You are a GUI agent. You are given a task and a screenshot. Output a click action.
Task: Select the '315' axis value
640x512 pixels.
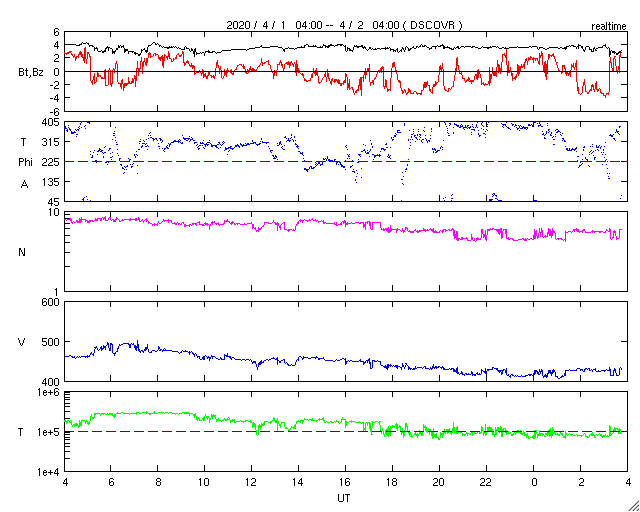pos(51,142)
